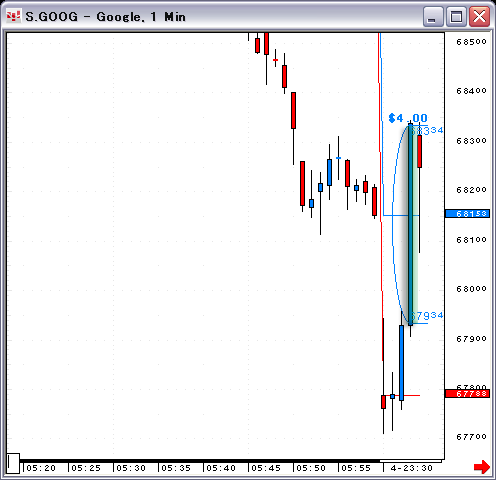Click the 05:25 time axis label

pos(86,468)
